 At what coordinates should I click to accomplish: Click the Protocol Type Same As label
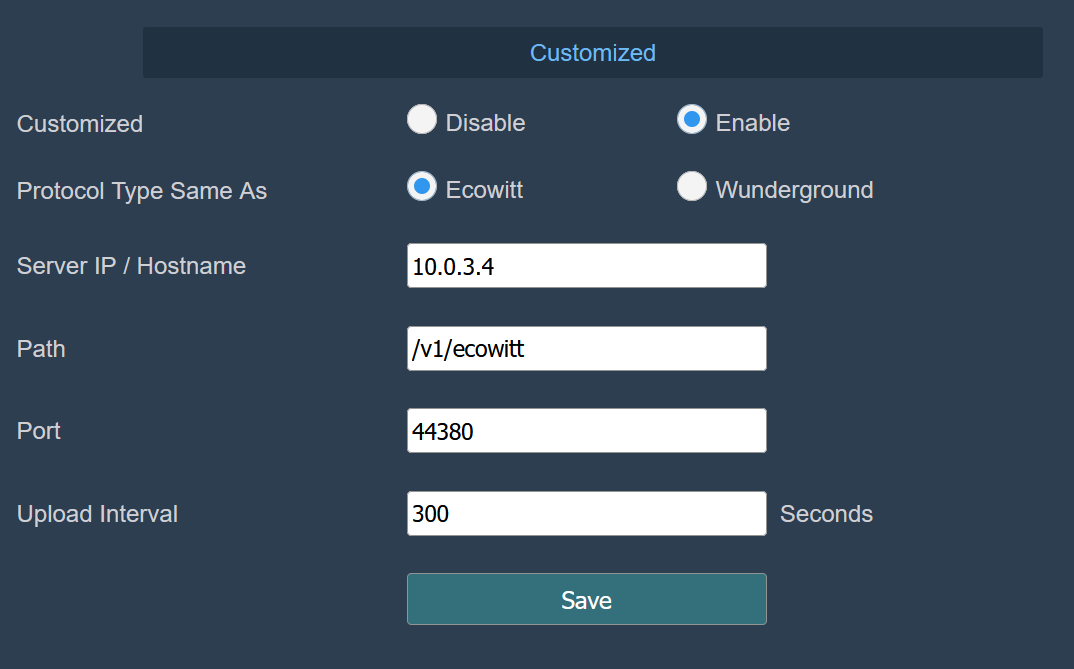pyautogui.click(x=141, y=191)
